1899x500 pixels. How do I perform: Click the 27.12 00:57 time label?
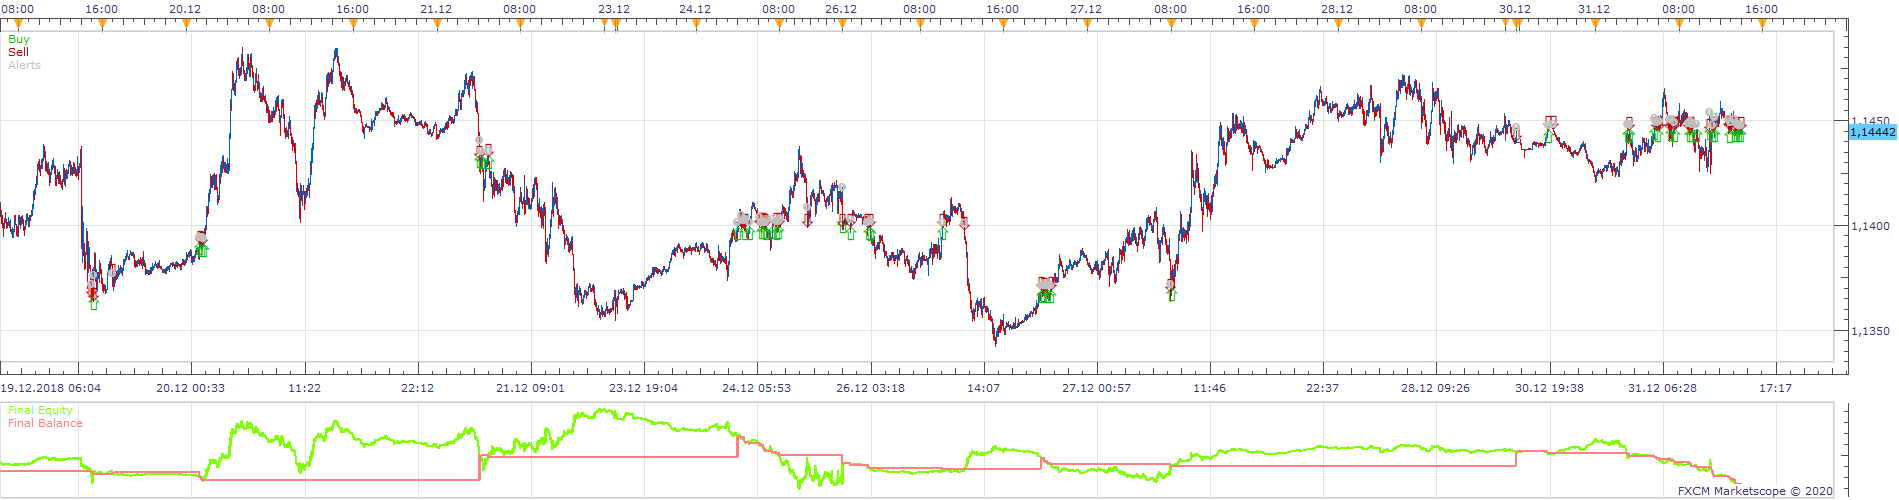1096,388
